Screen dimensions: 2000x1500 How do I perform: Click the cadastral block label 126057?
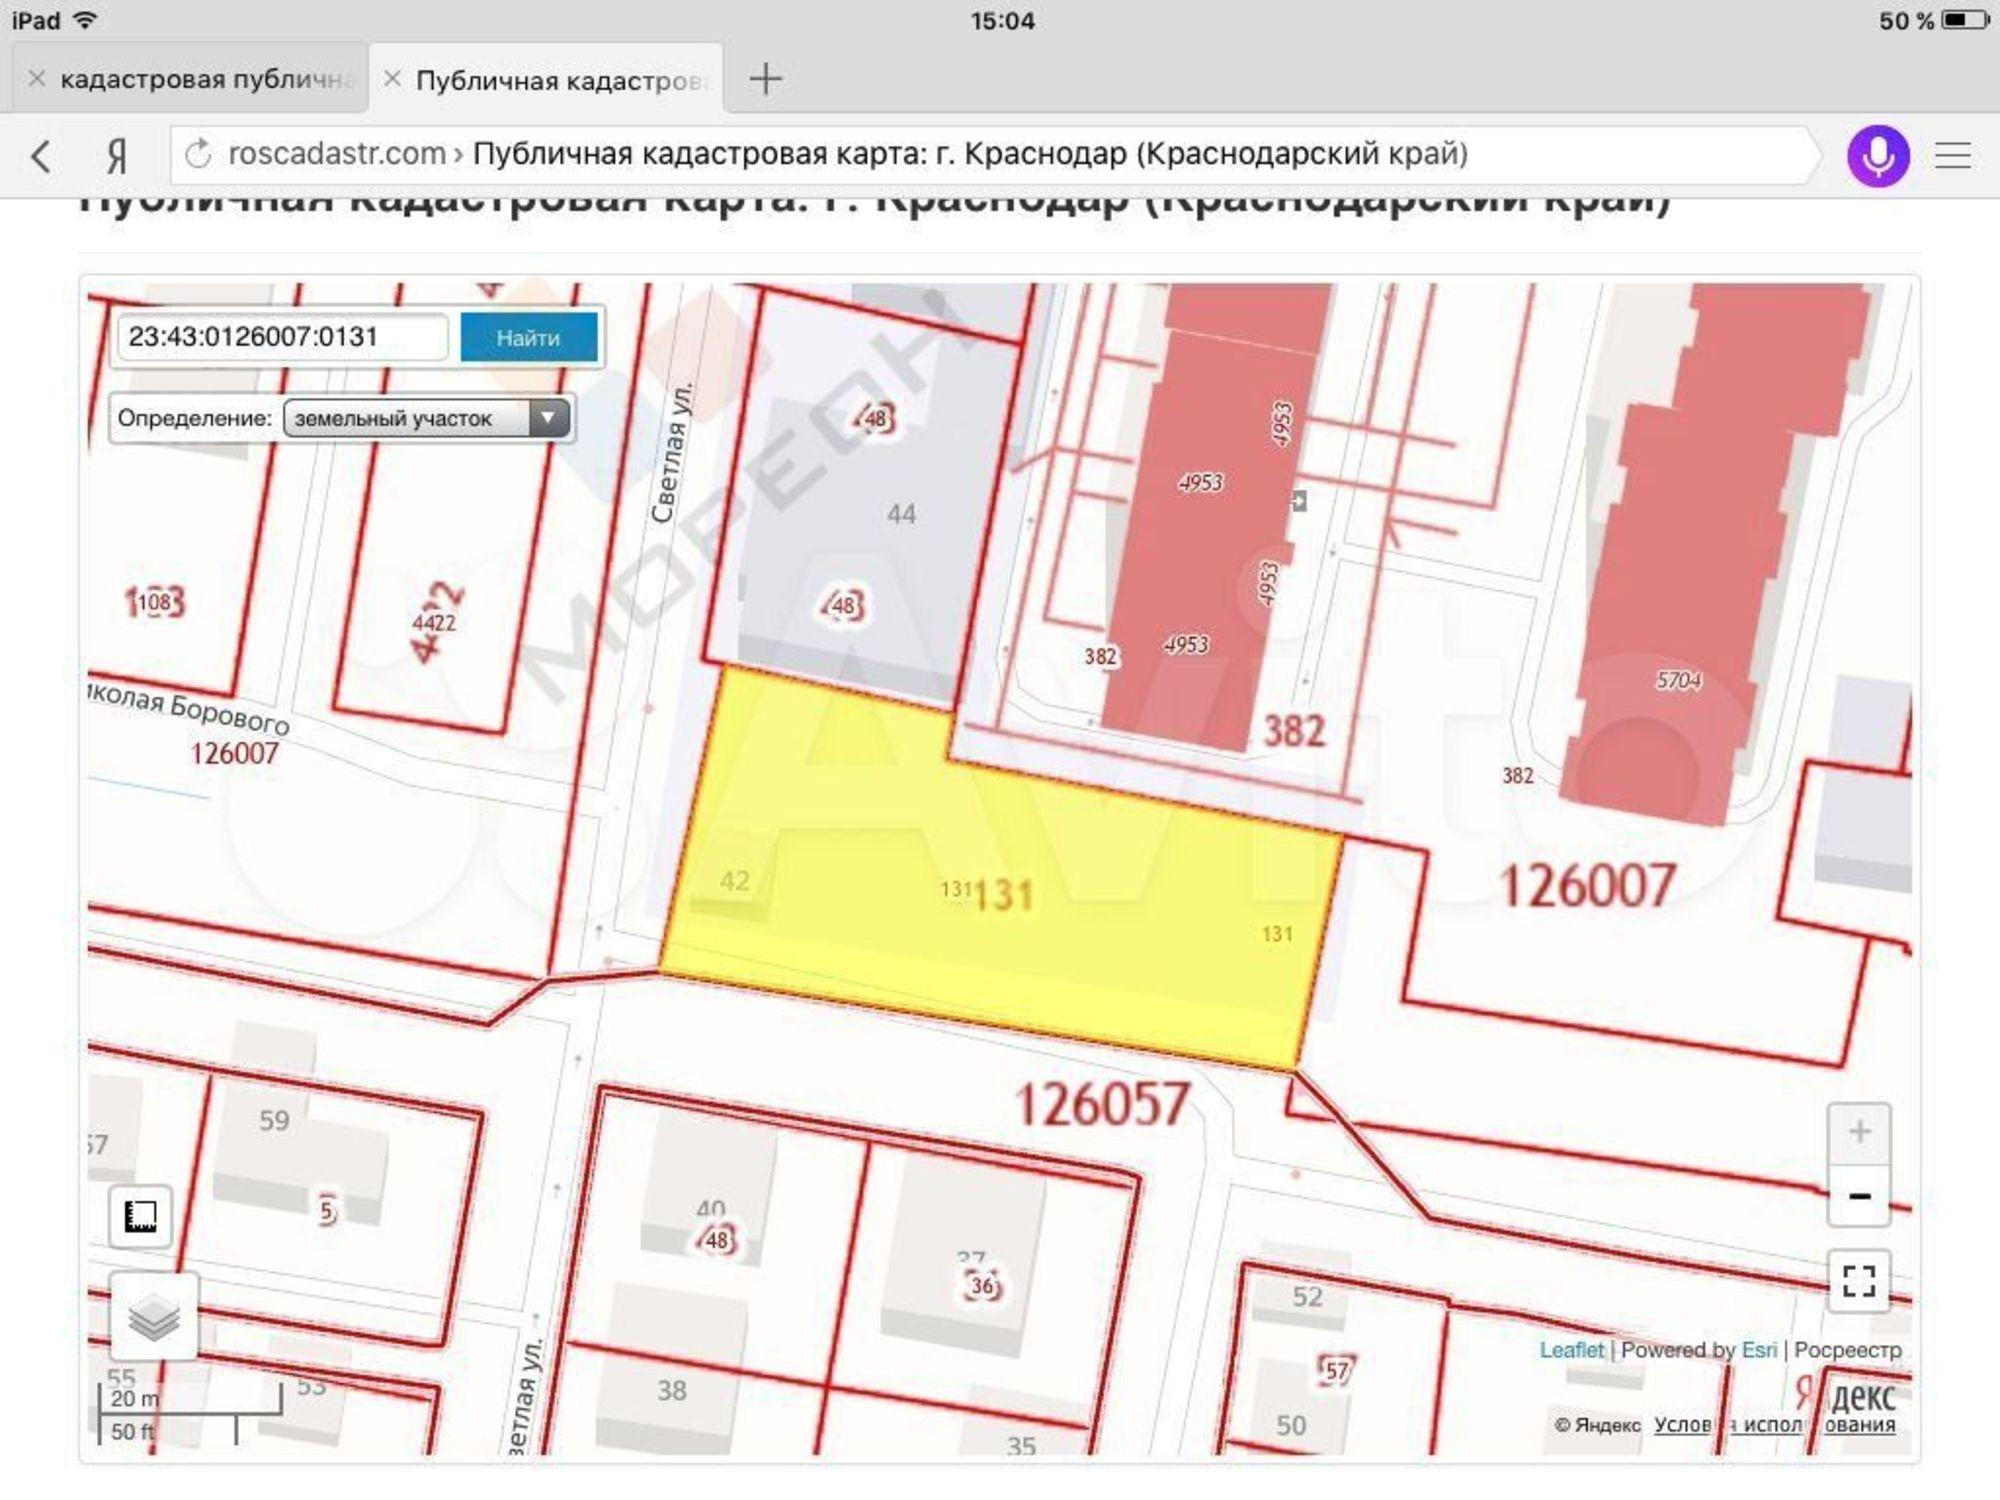tap(1102, 1105)
